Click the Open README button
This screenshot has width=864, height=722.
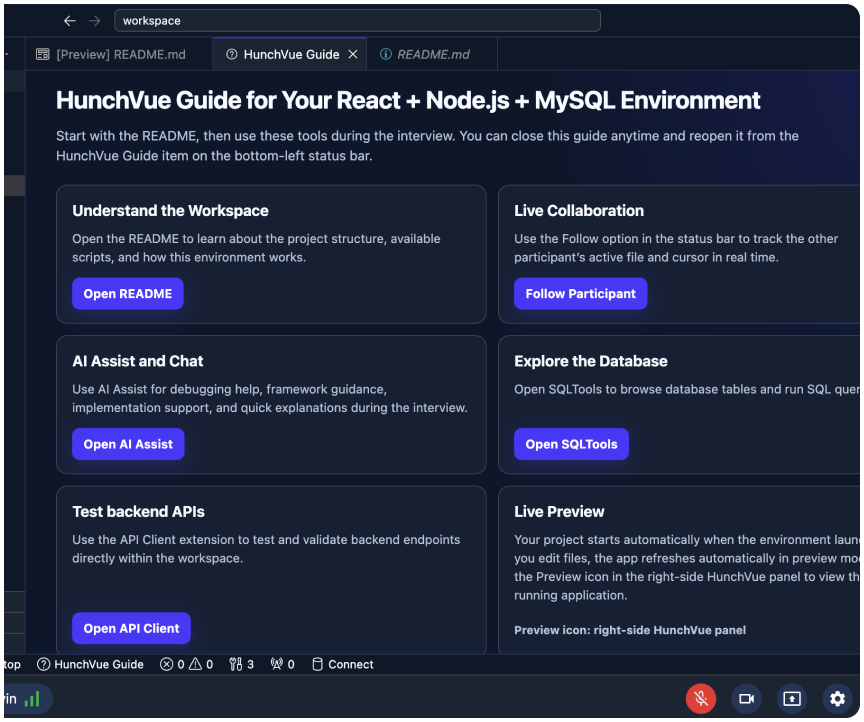click(x=128, y=294)
